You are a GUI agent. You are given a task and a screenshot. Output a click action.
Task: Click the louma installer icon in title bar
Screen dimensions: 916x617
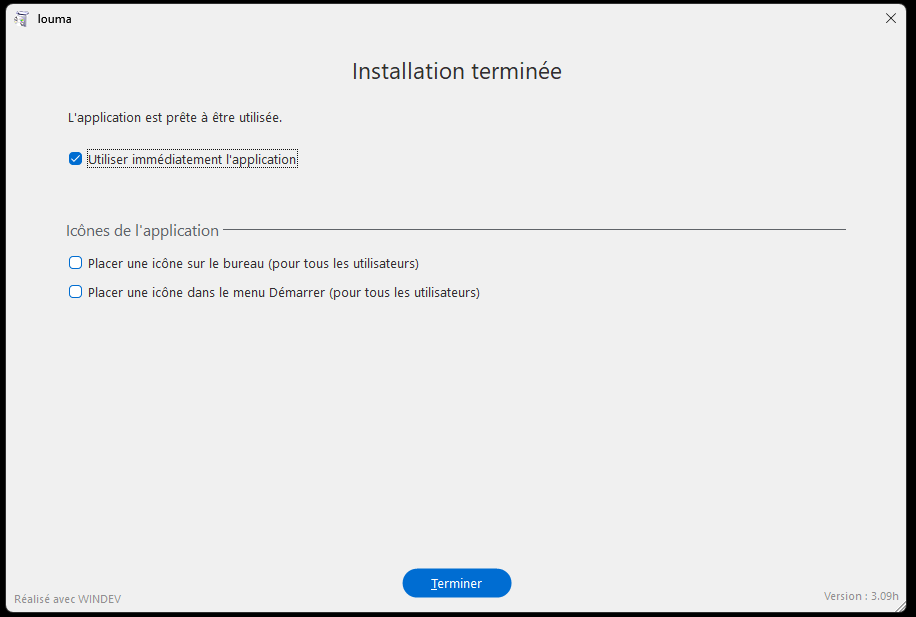point(22,19)
